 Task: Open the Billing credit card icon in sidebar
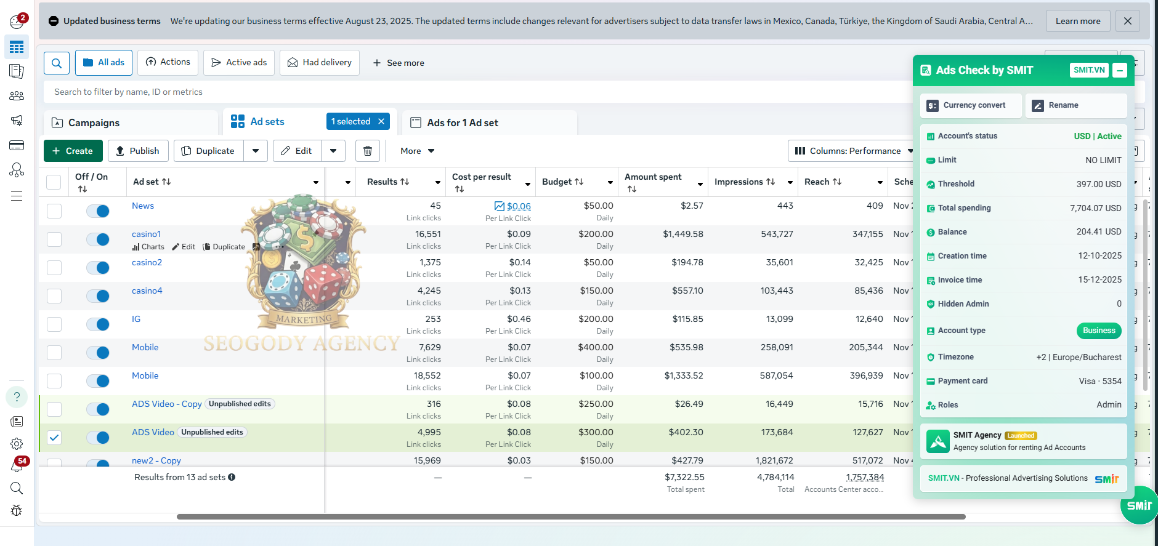[x=16, y=145]
